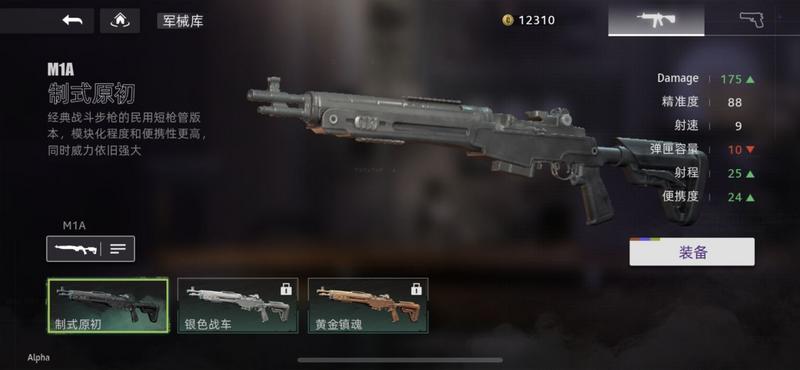Select the 制式原初 skin thumbnail
The height and width of the screenshot is (370, 800).
108,306
